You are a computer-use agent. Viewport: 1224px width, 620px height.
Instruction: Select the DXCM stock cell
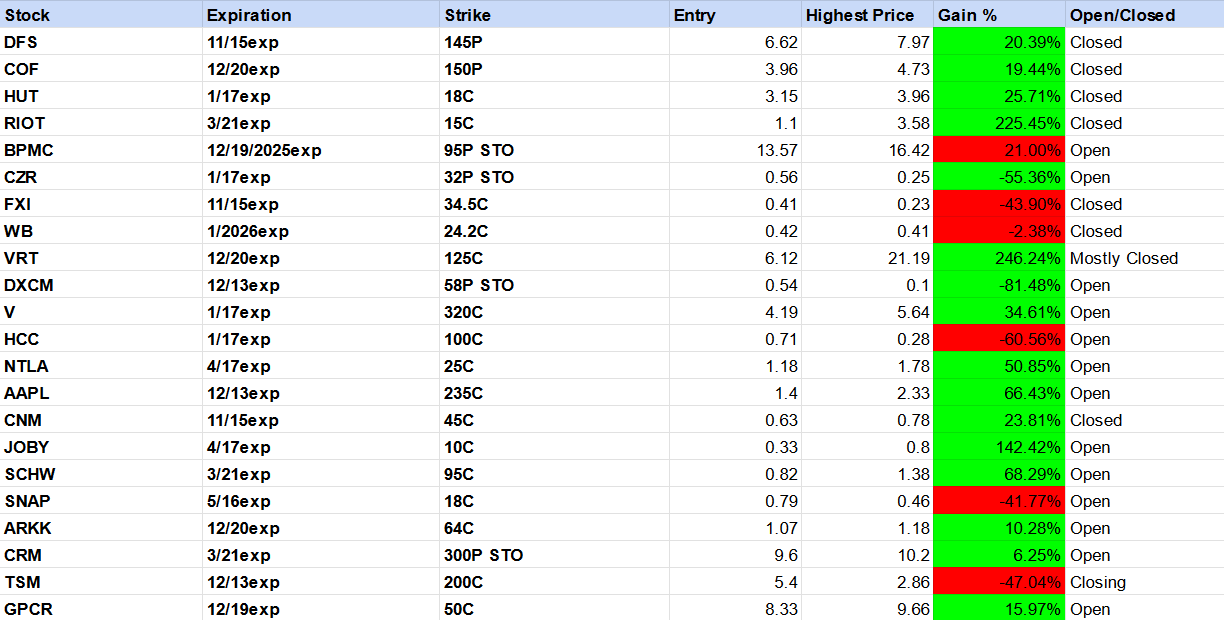(101, 285)
